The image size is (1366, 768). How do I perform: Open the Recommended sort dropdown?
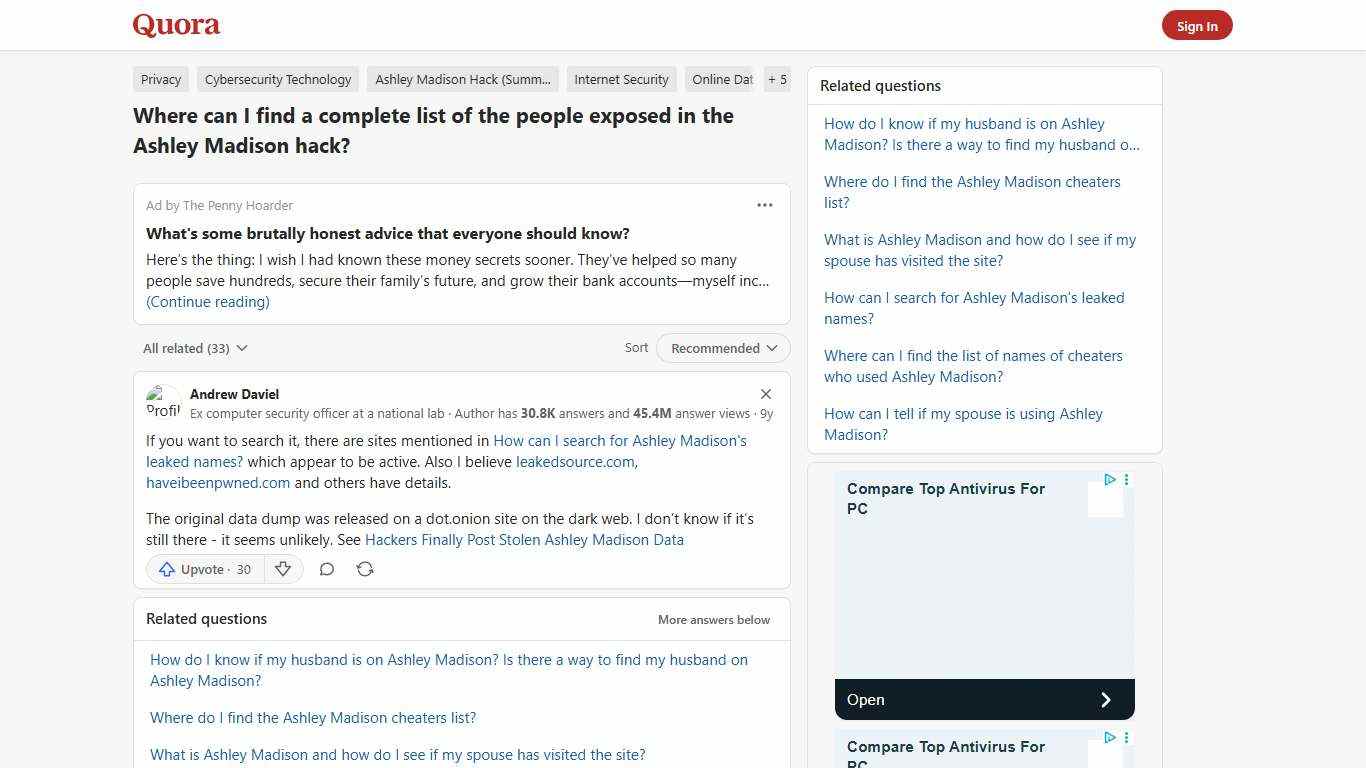(x=722, y=348)
